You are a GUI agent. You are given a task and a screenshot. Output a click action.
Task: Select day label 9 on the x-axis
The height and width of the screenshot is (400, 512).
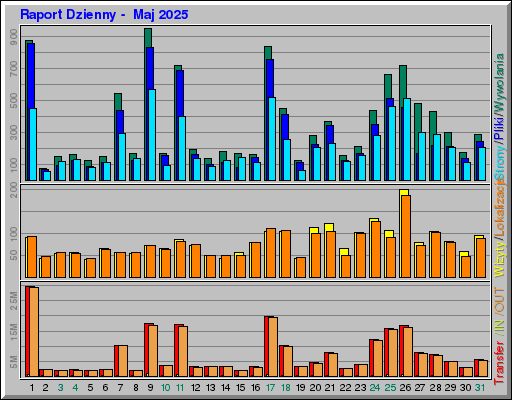pos(150,388)
